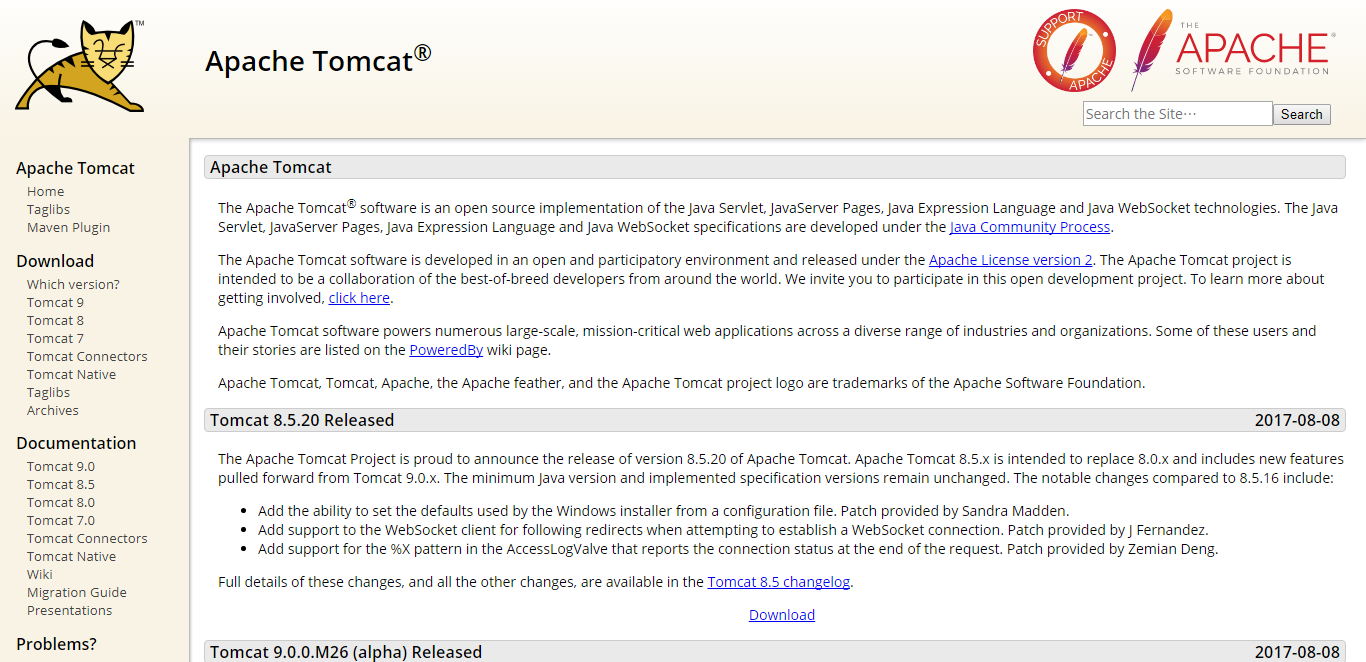The width and height of the screenshot is (1366, 662).
Task: Open Apache License version 2 link
Action: tap(1011, 260)
